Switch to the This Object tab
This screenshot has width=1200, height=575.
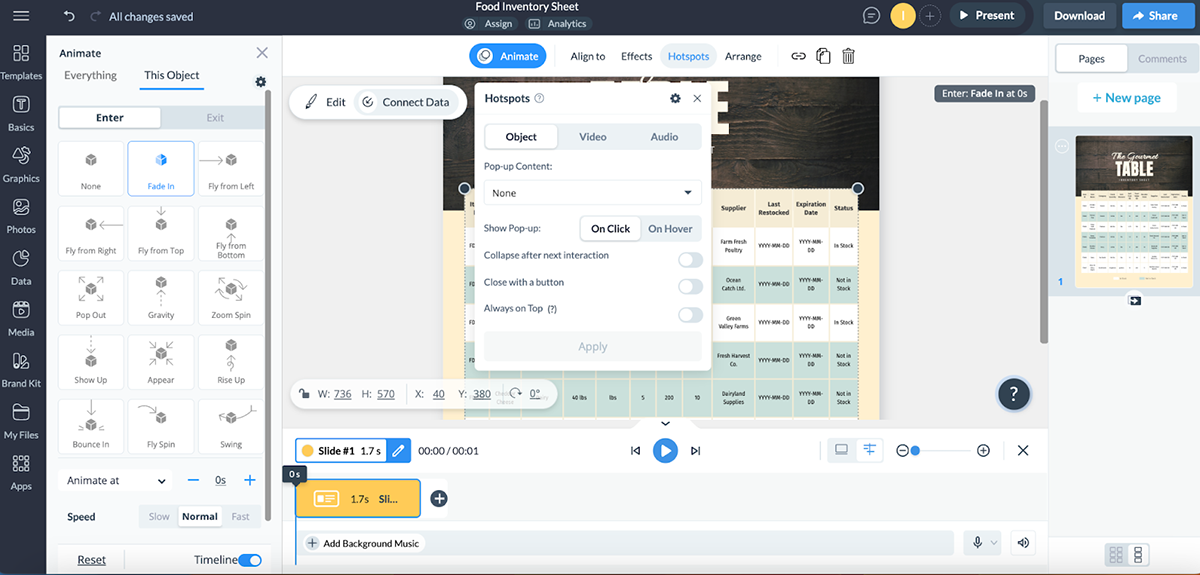172,75
